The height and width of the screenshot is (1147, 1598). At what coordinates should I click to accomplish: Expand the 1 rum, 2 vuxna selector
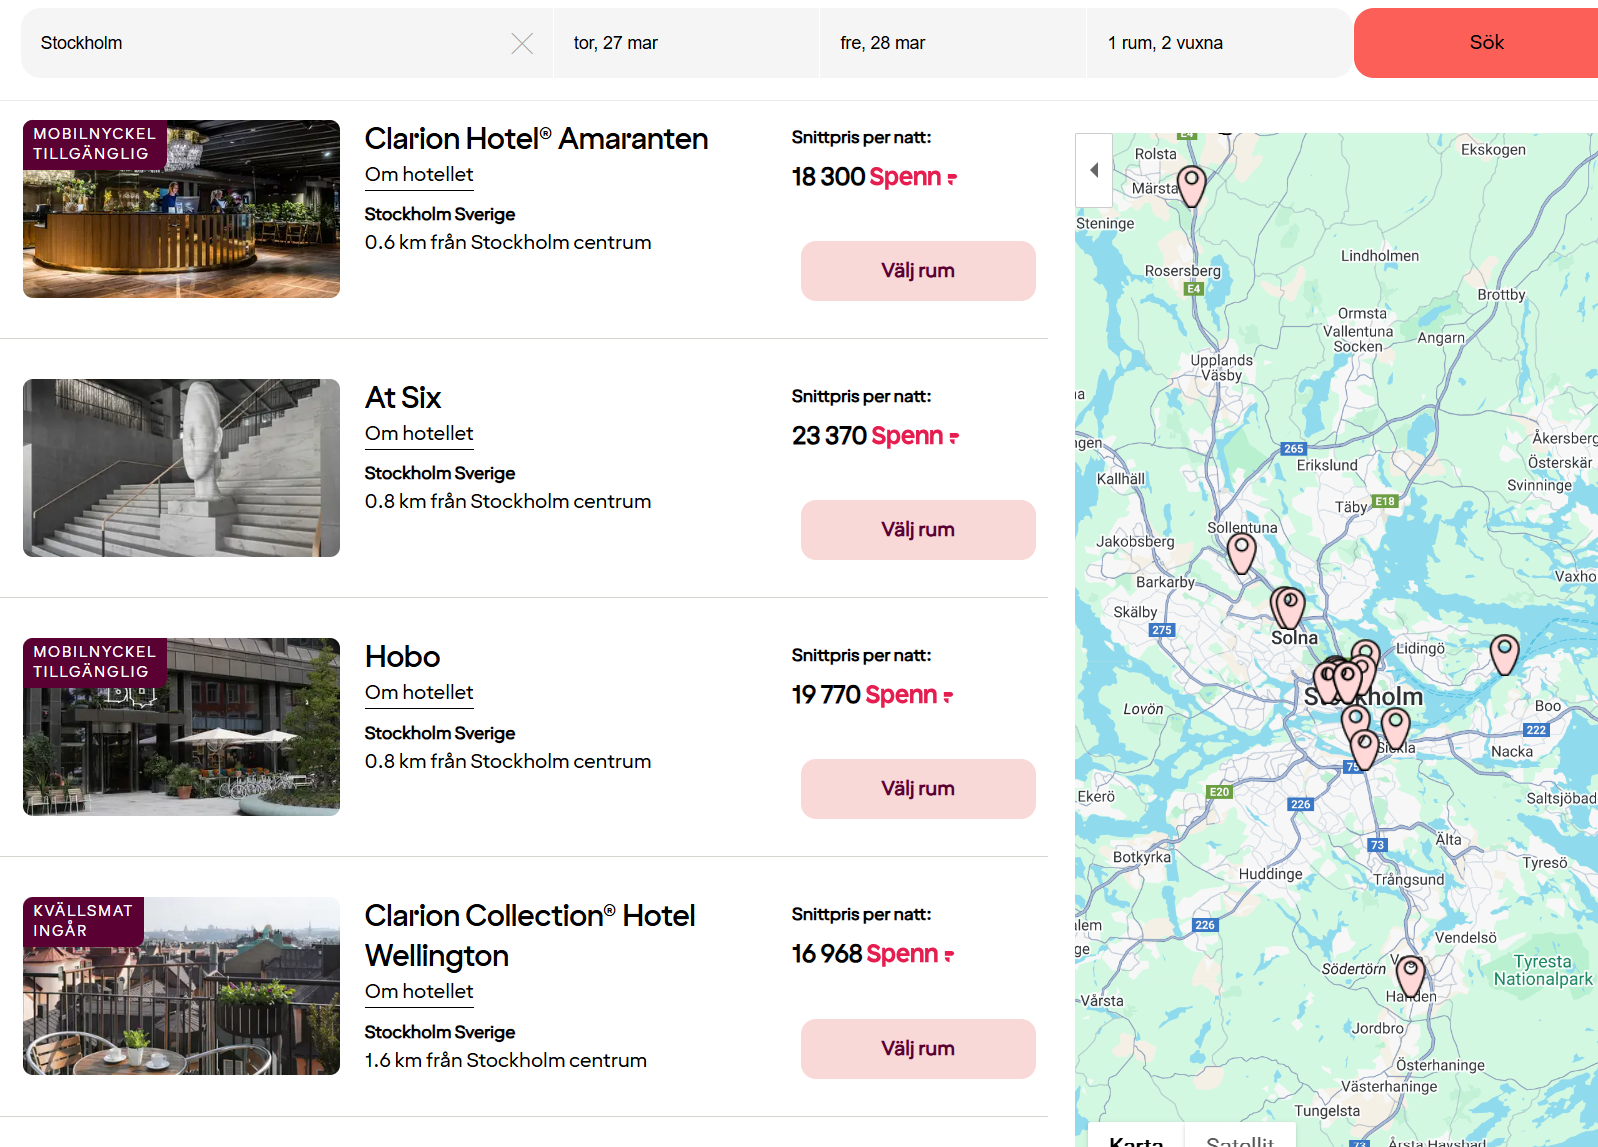click(1218, 43)
